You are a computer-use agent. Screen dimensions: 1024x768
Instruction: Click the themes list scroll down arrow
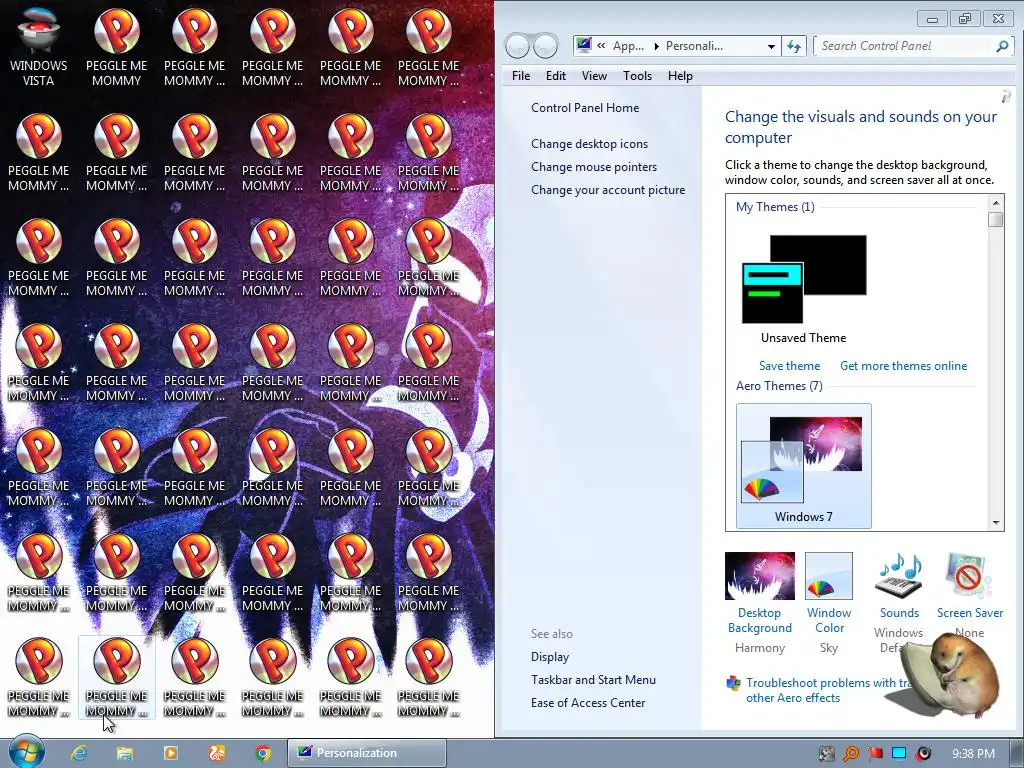(995, 522)
